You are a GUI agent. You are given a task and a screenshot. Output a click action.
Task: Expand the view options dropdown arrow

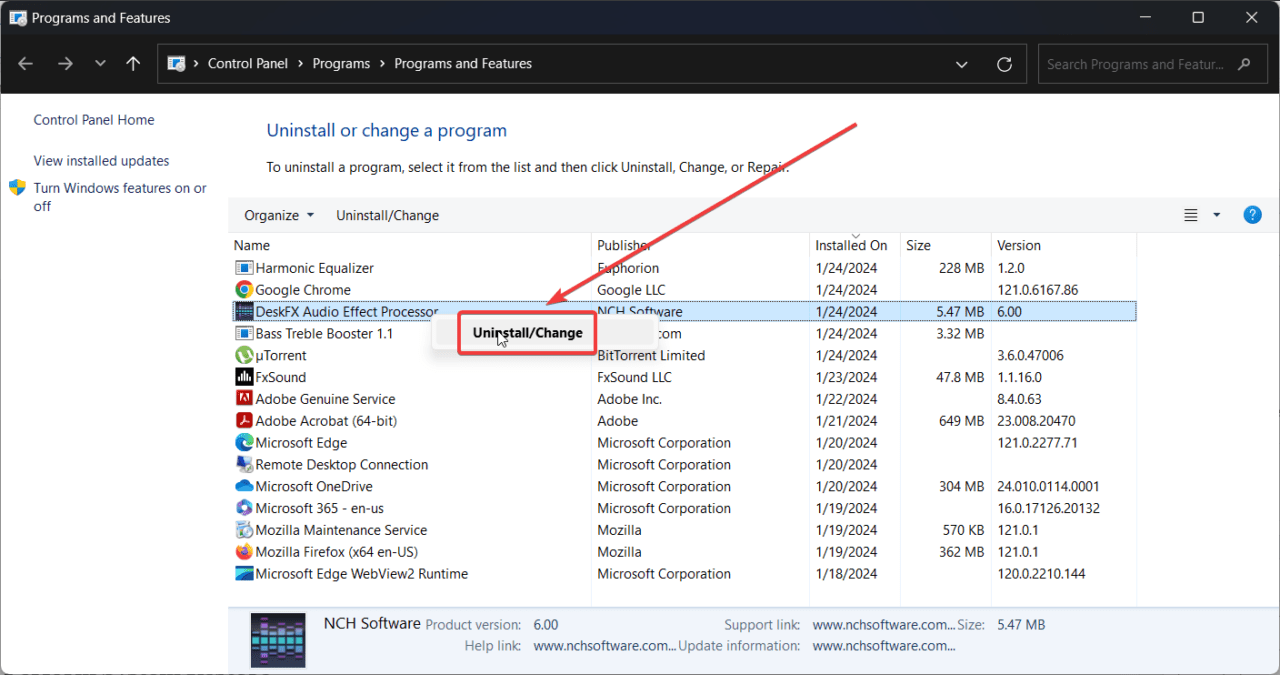click(1217, 215)
